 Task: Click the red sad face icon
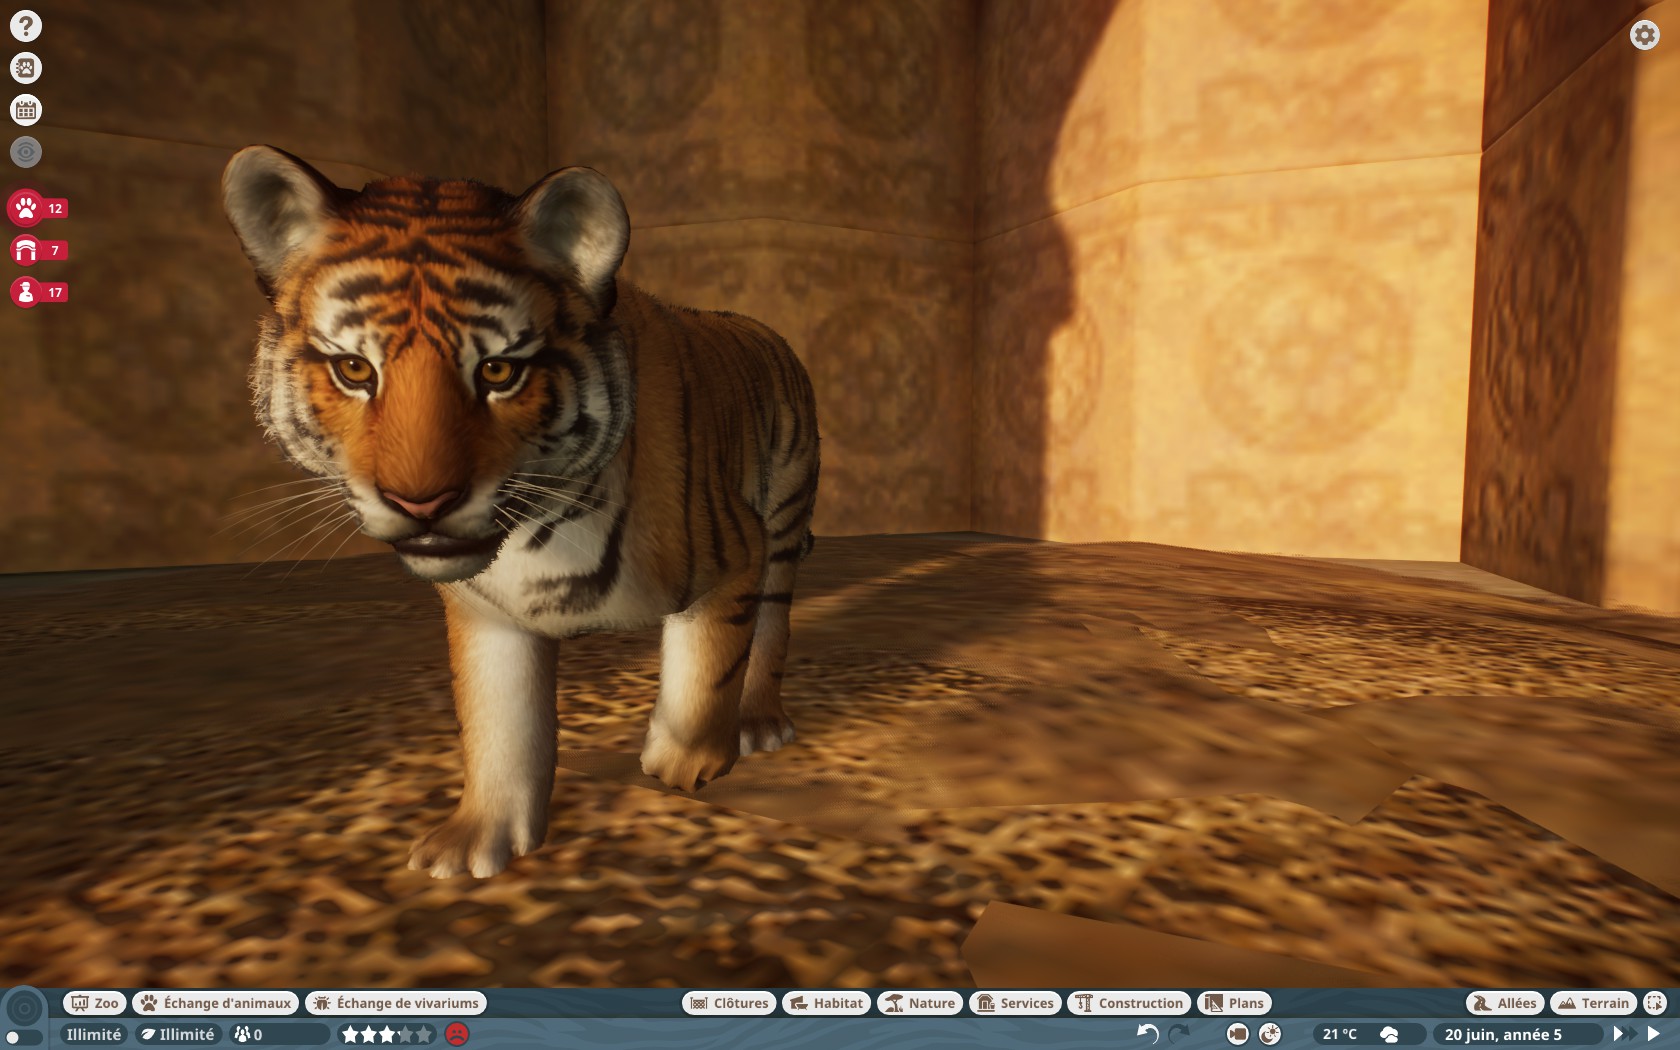457,1034
